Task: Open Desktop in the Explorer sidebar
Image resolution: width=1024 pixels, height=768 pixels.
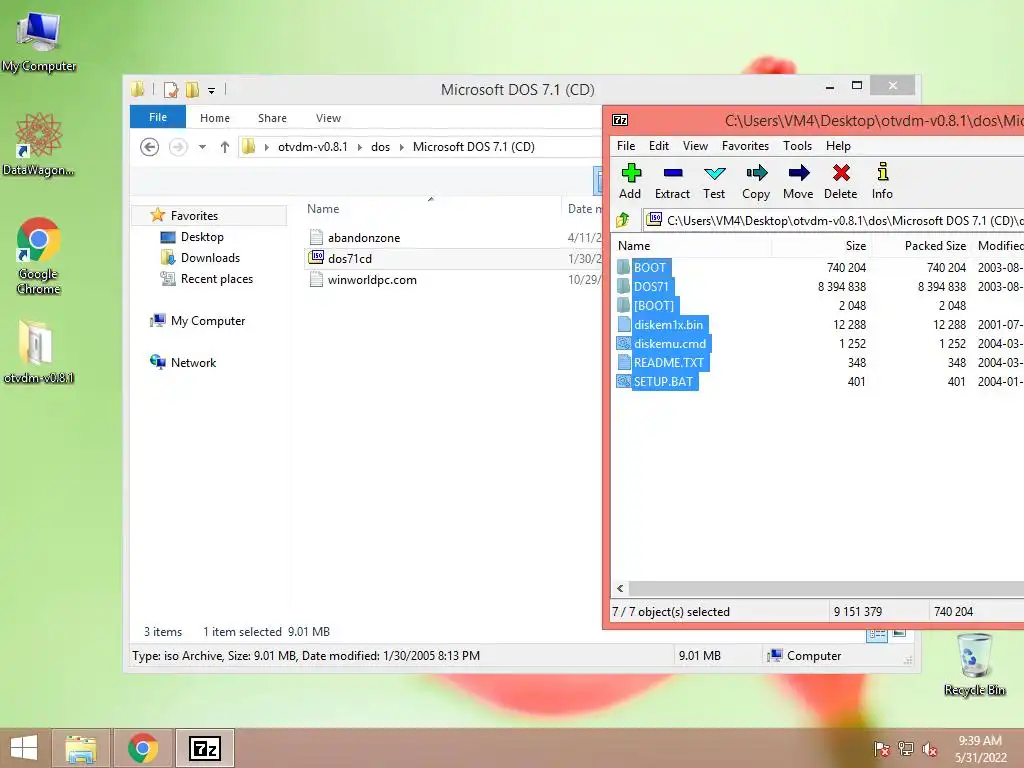Action: 202,236
